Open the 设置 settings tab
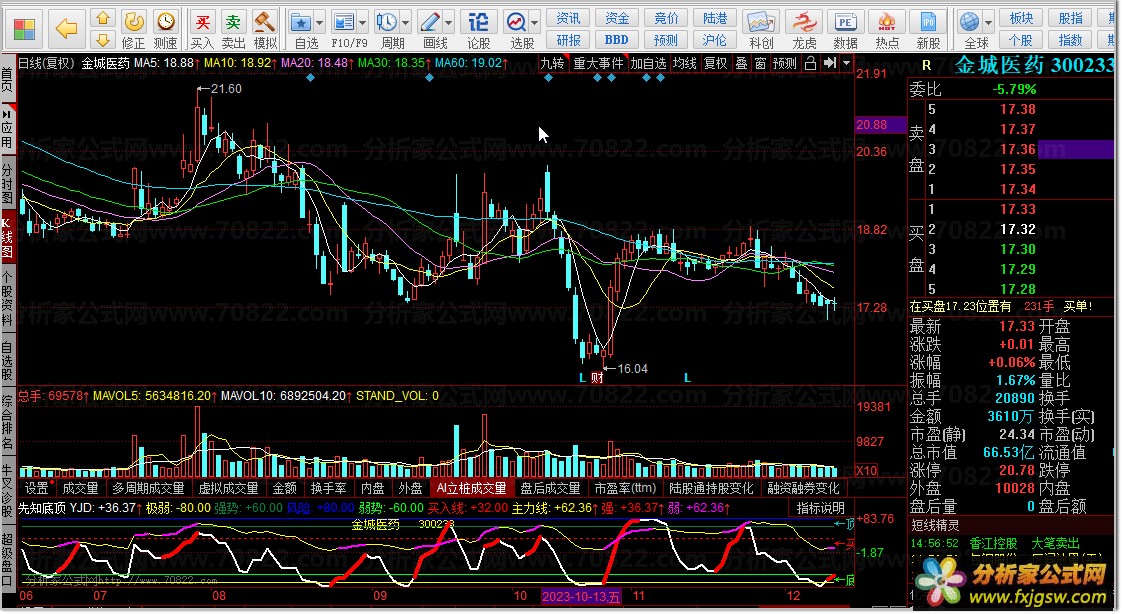Viewport: 1123px width, 614px height. [x=37, y=489]
